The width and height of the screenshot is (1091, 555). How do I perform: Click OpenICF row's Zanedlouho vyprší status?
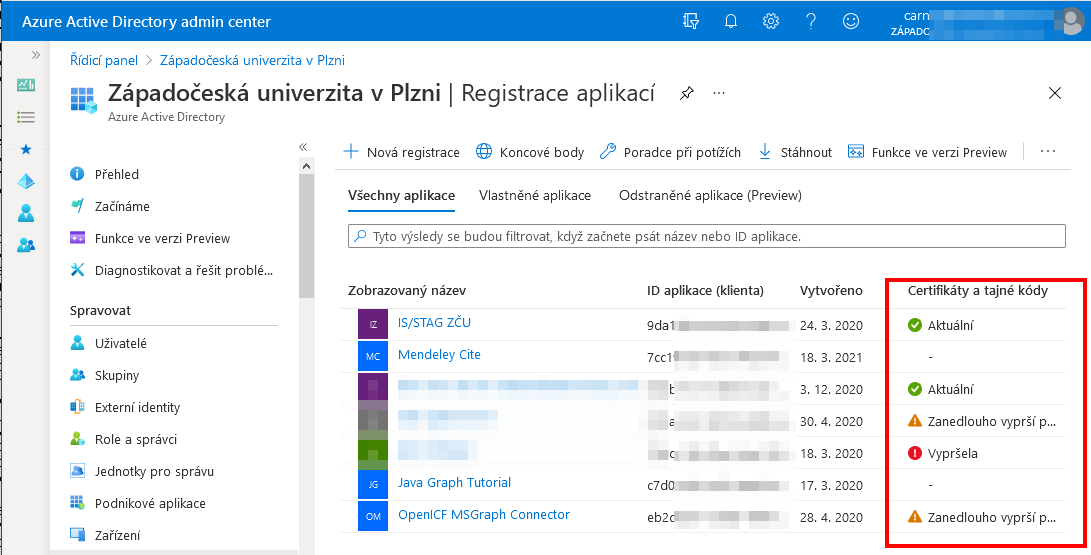click(982, 517)
